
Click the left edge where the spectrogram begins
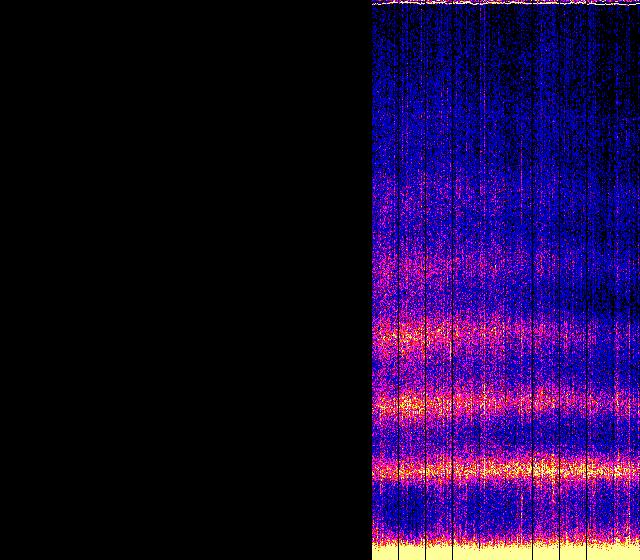click(x=373, y=280)
